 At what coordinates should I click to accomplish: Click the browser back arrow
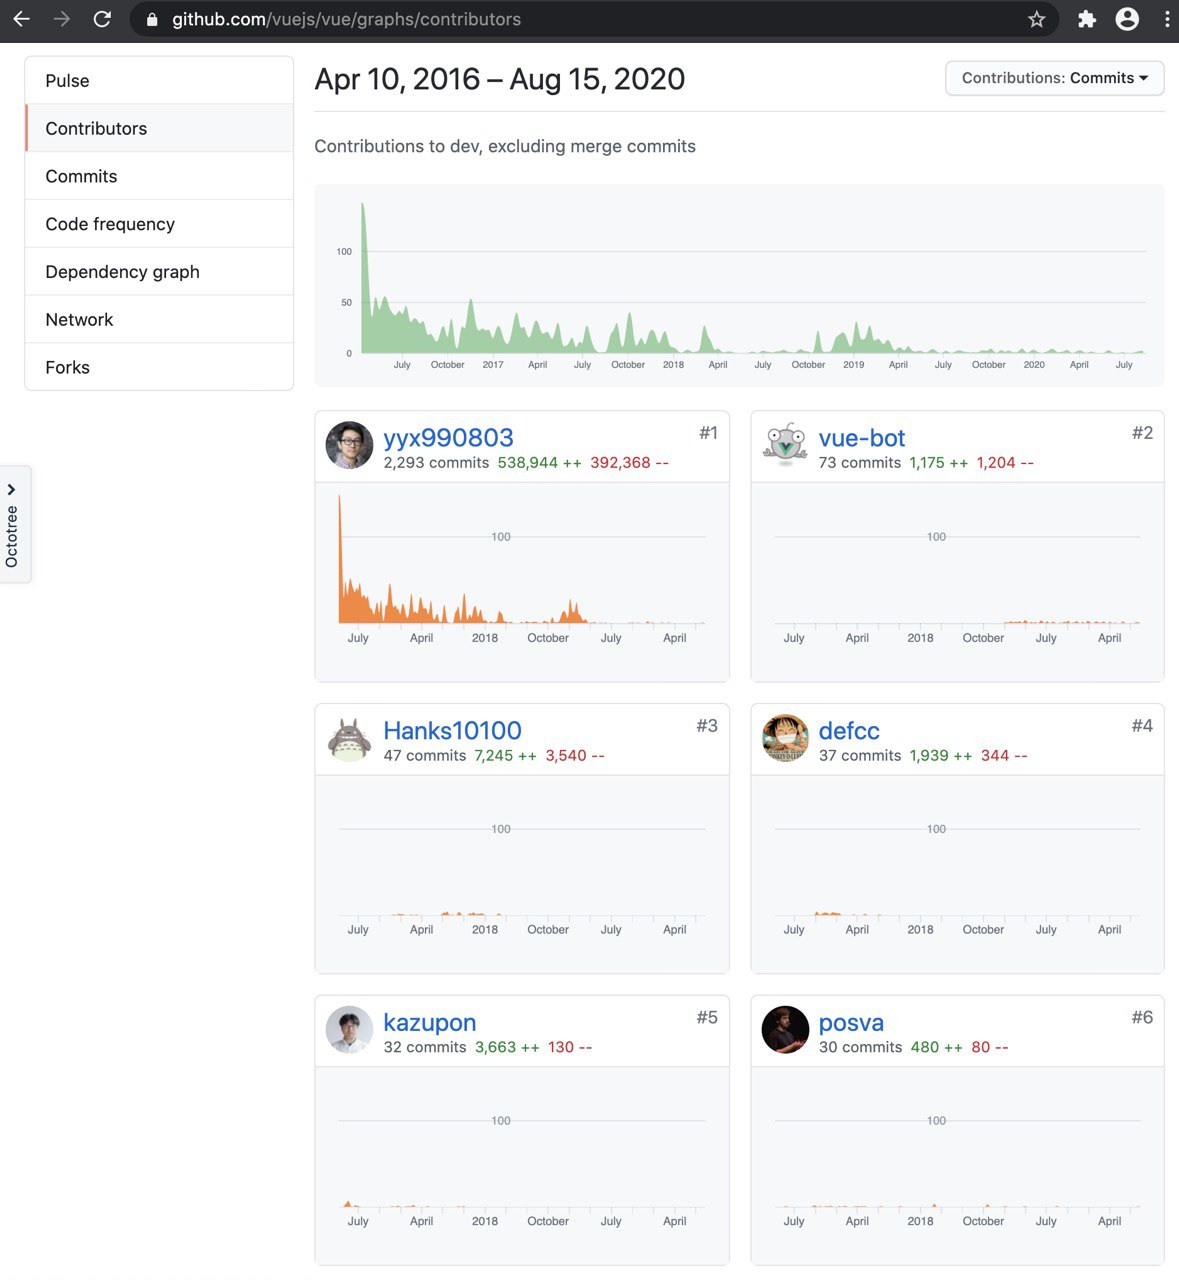click(21, 19)
